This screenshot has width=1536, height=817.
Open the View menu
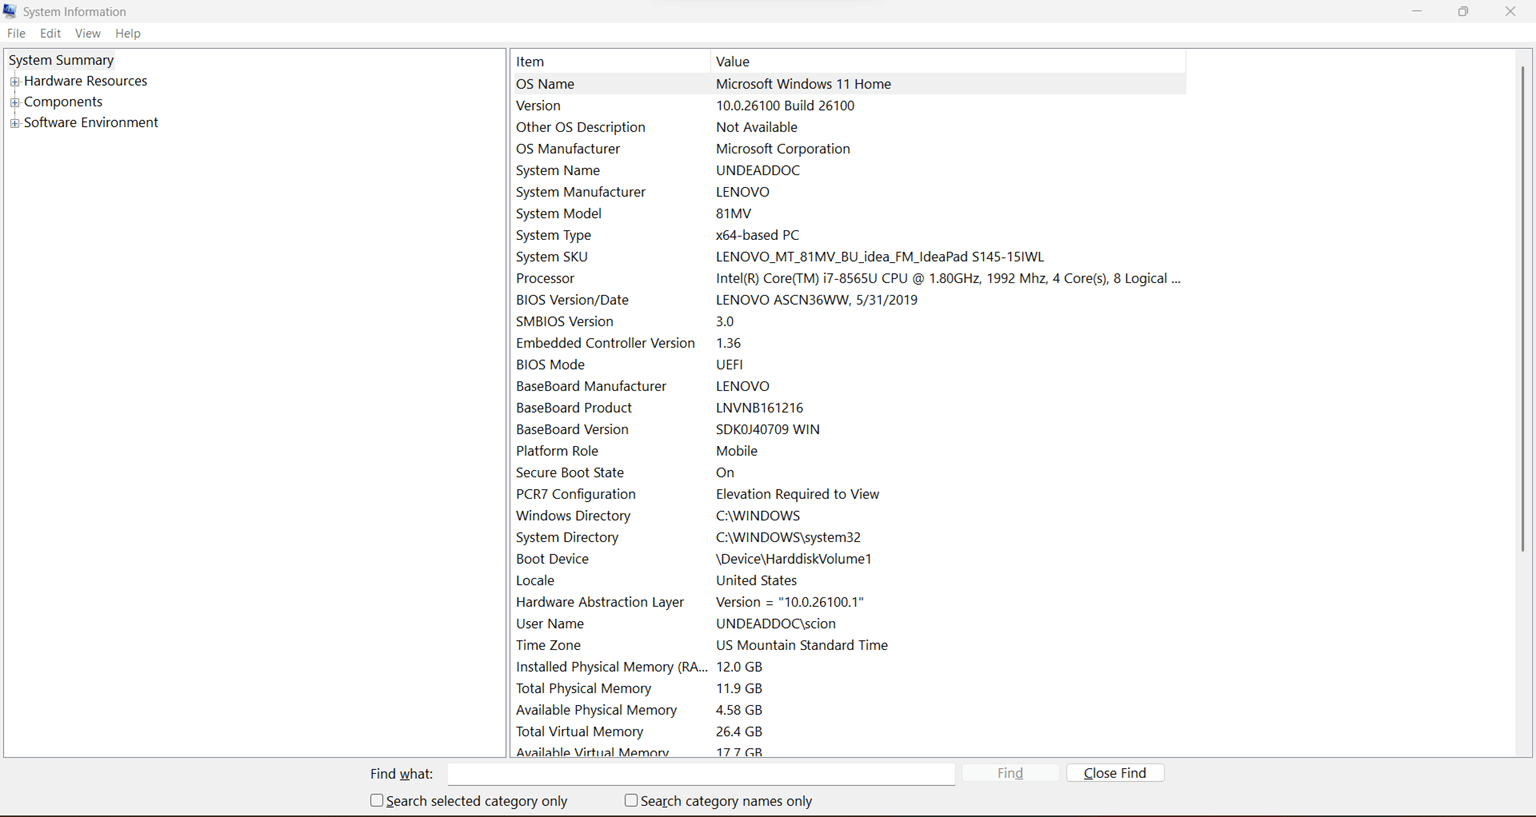(x=88, y=34)
